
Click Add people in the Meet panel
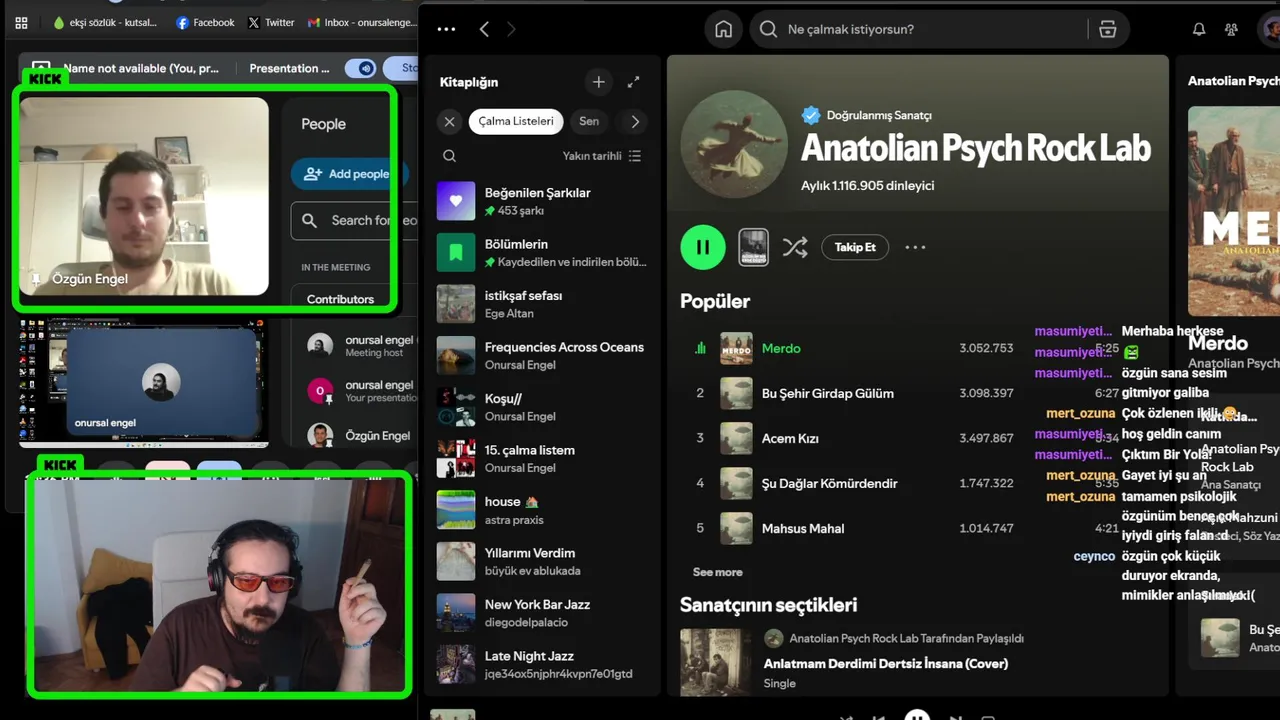tap(348, 173)
